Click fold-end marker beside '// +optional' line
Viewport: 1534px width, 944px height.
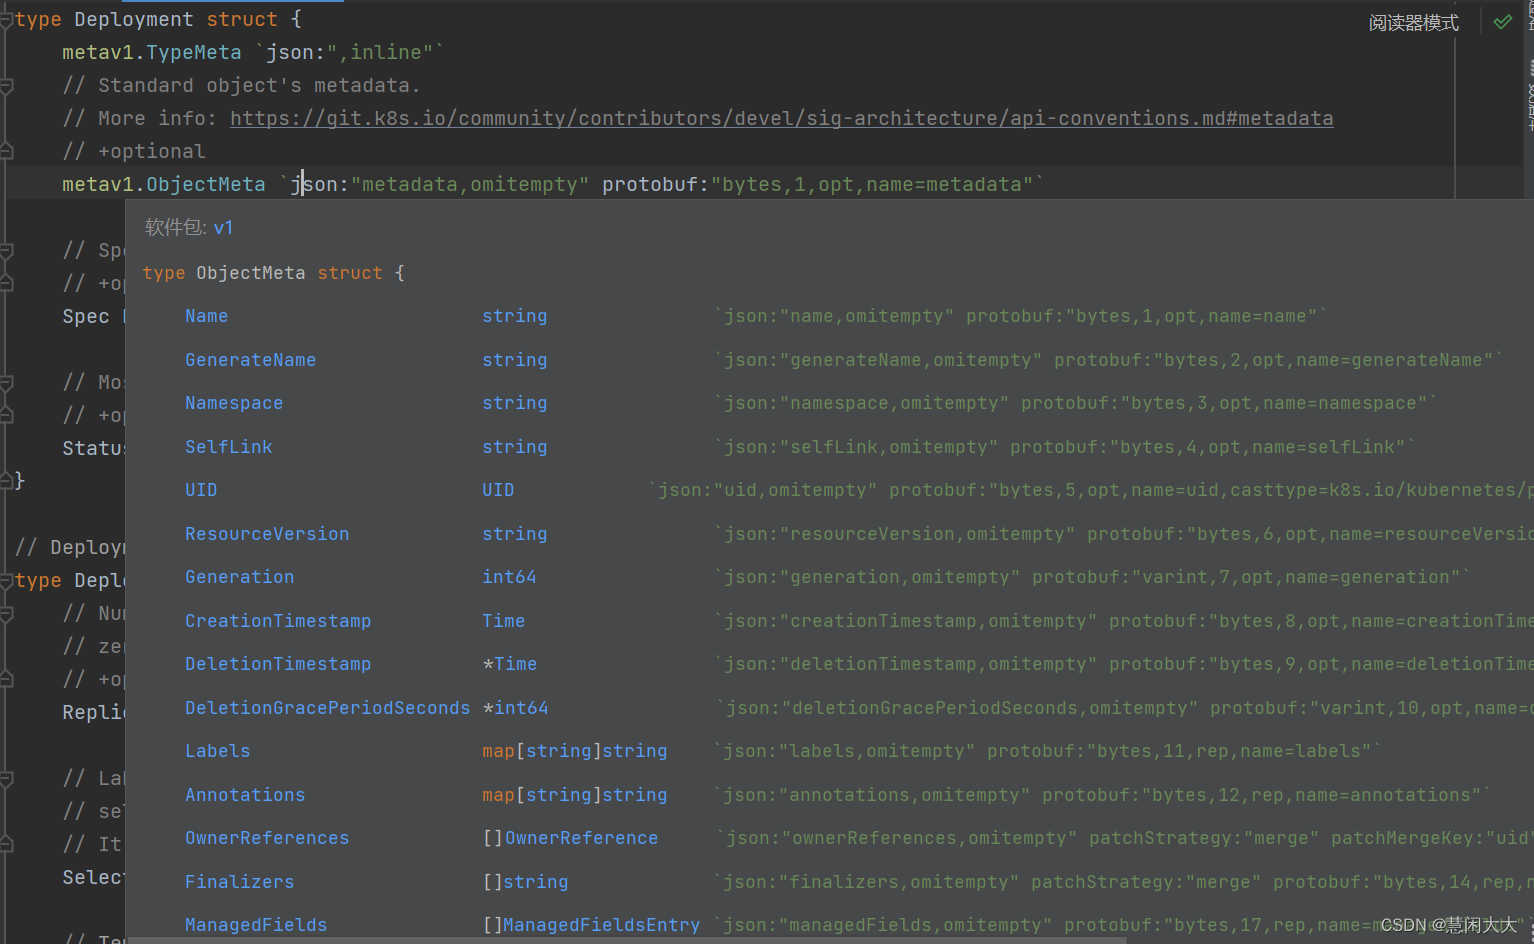(6, 152)
